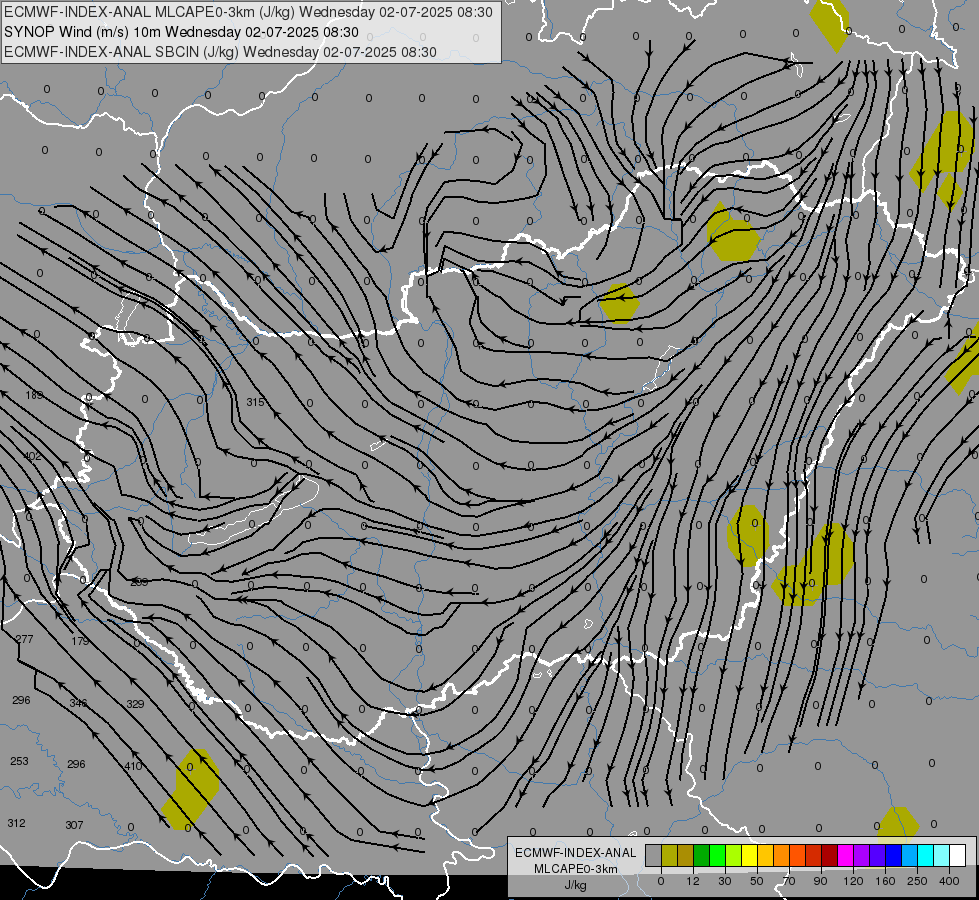Click the map value 402
Screen dimensions: 979x900
[x=32, y=456]
